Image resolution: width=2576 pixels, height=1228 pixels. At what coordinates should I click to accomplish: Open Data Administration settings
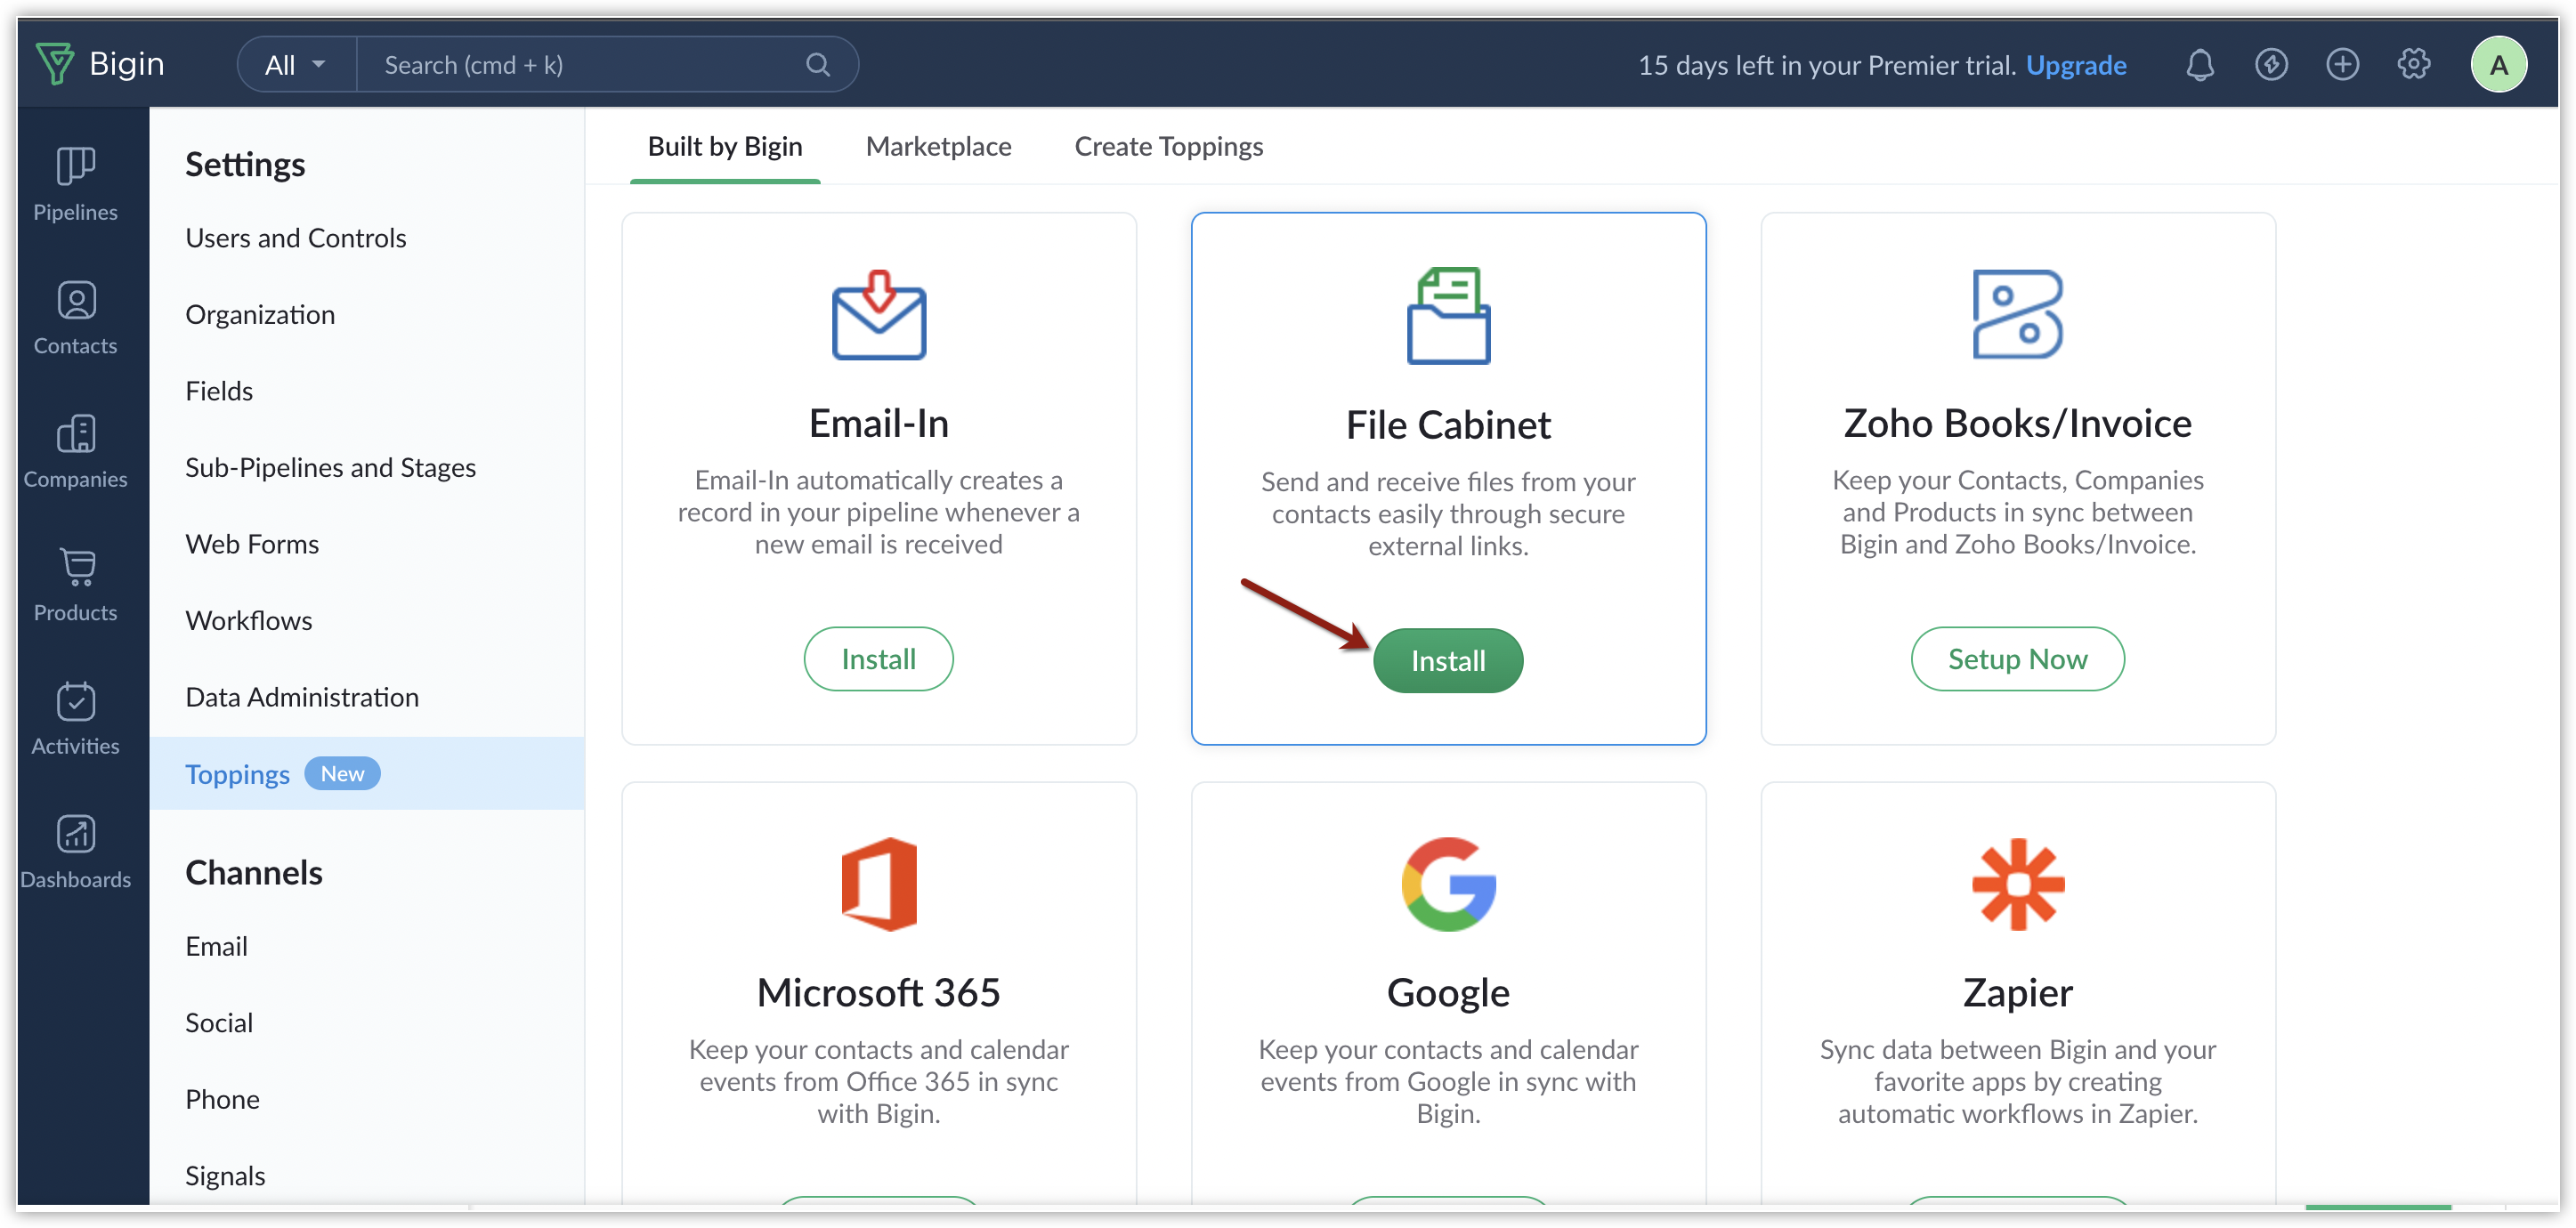pyautogui.click(x=302, y=697)
